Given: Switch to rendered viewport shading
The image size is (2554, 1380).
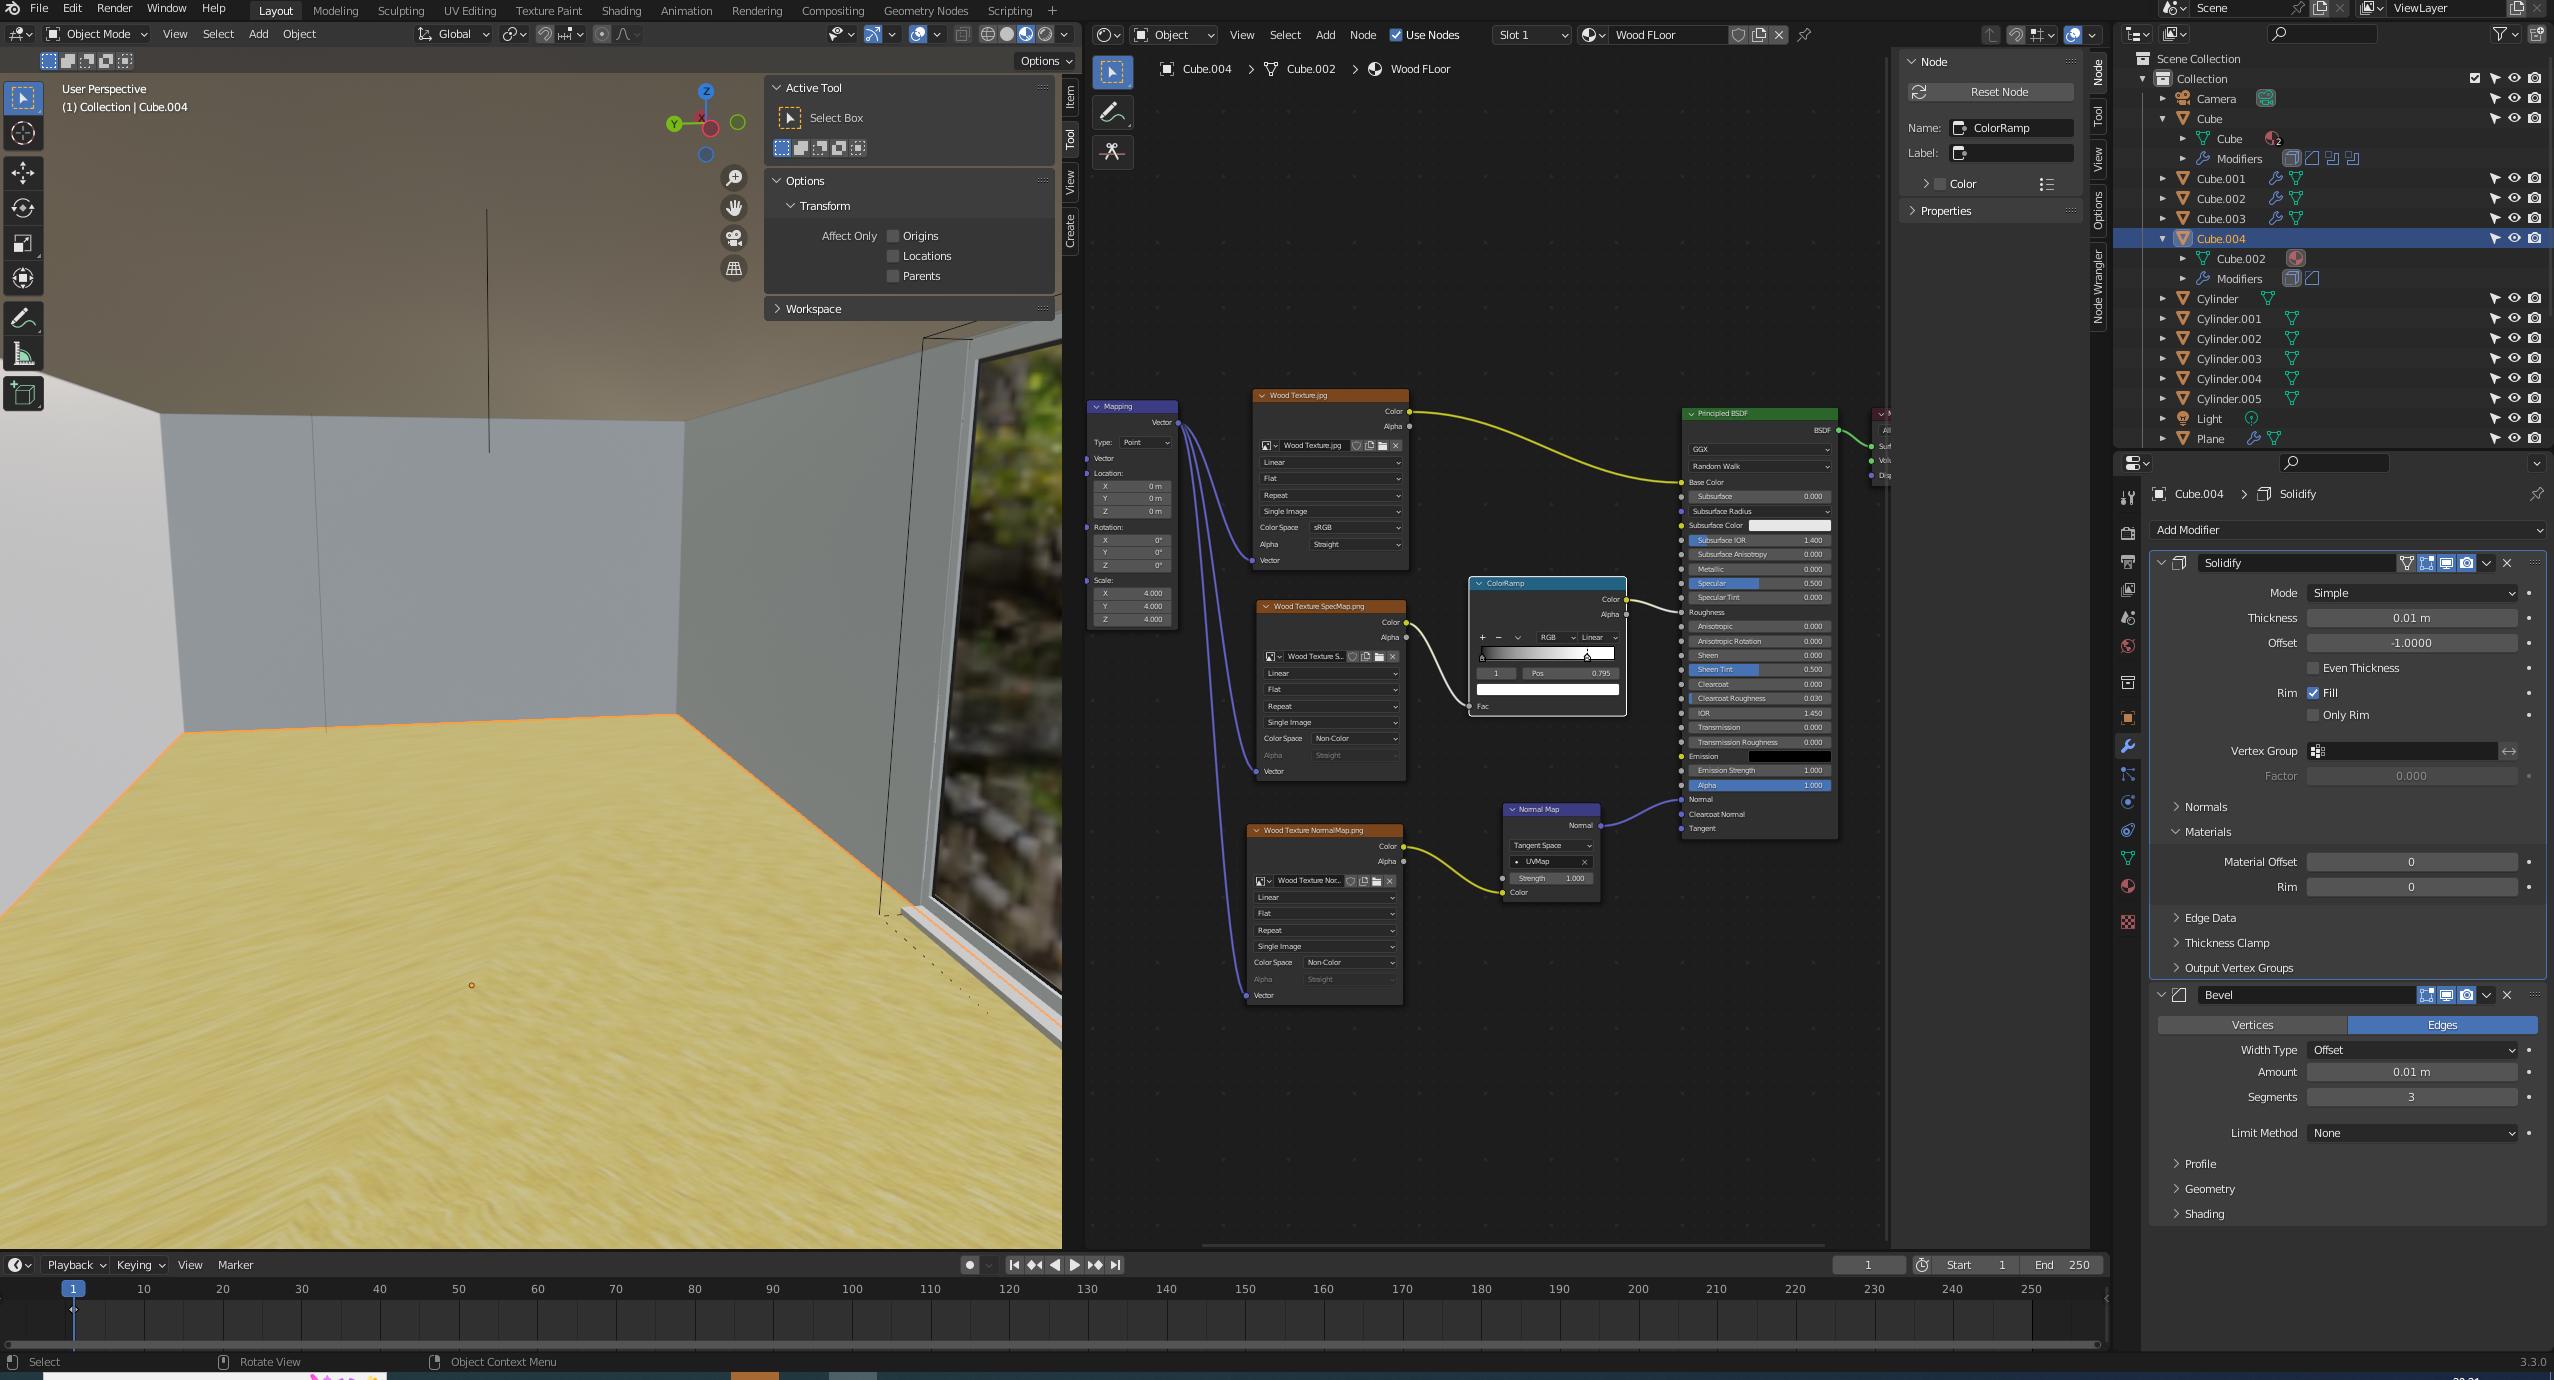Looking at the screenshot, I should pyautogui.click(x=1045, y=34).
